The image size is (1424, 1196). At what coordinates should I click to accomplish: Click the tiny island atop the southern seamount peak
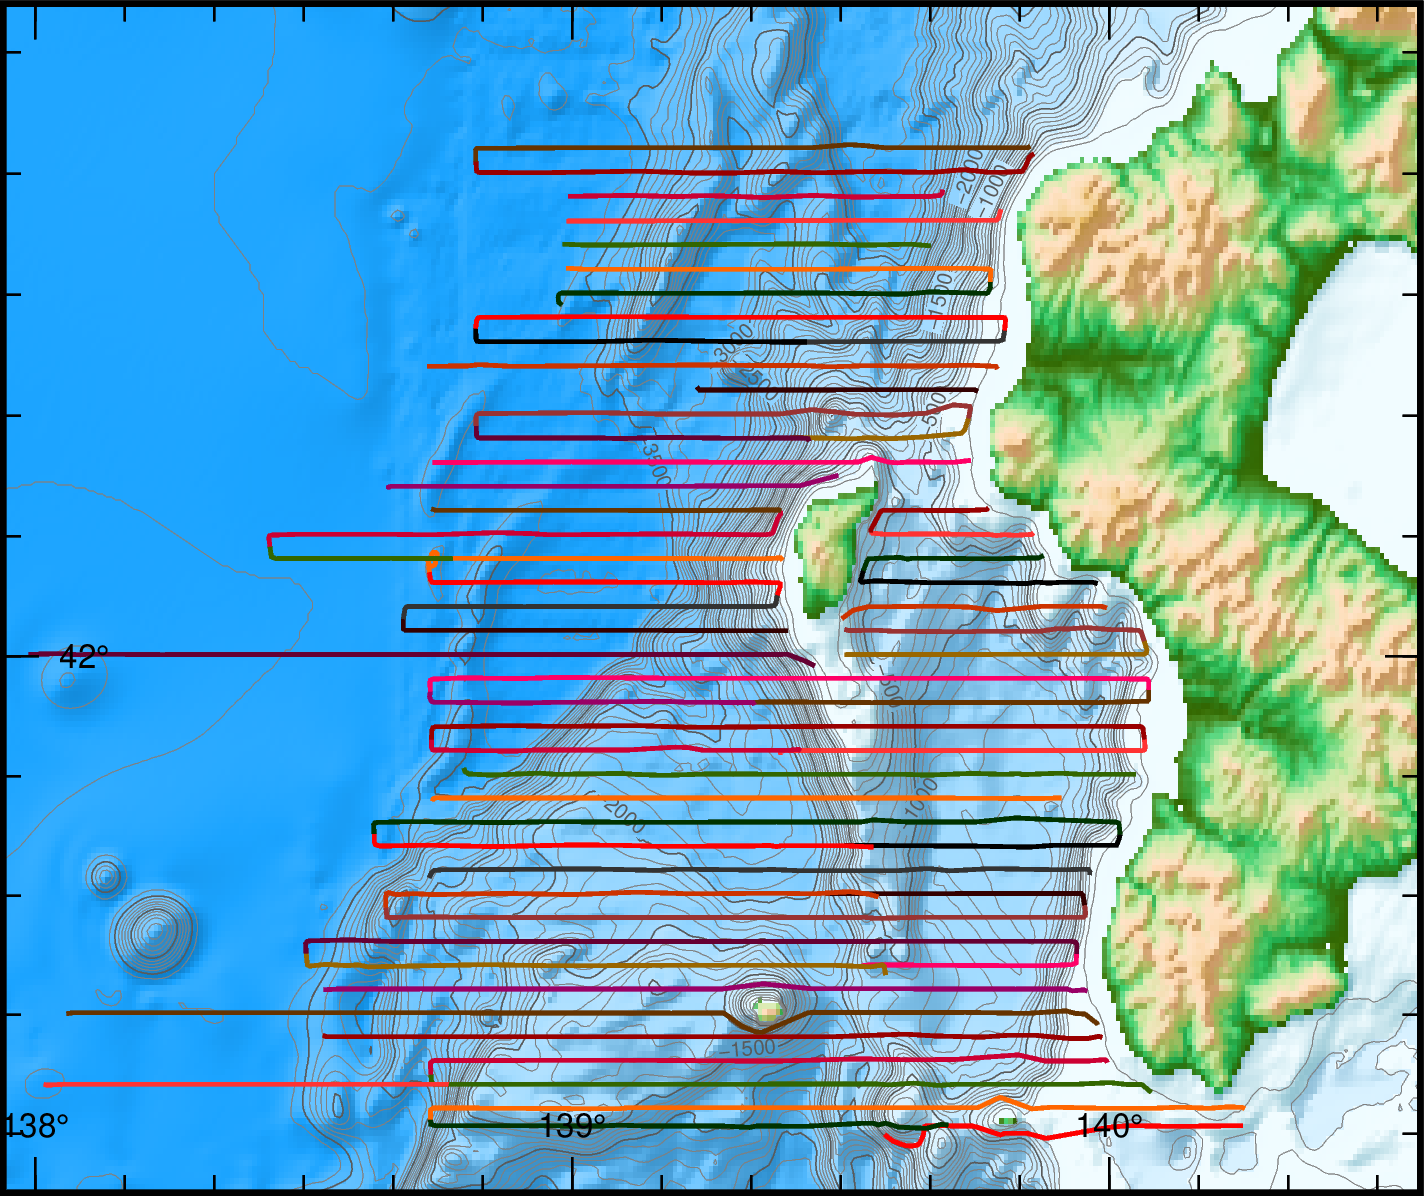pyautogui.click(x=767, y=1008)
